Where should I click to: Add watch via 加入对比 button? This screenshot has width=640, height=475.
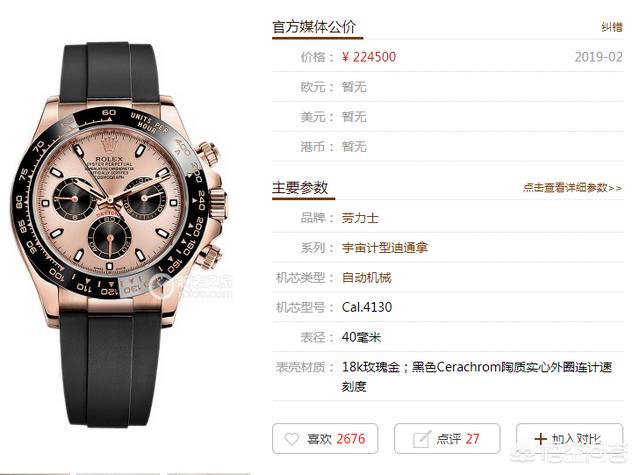click(x=569, y=439)
